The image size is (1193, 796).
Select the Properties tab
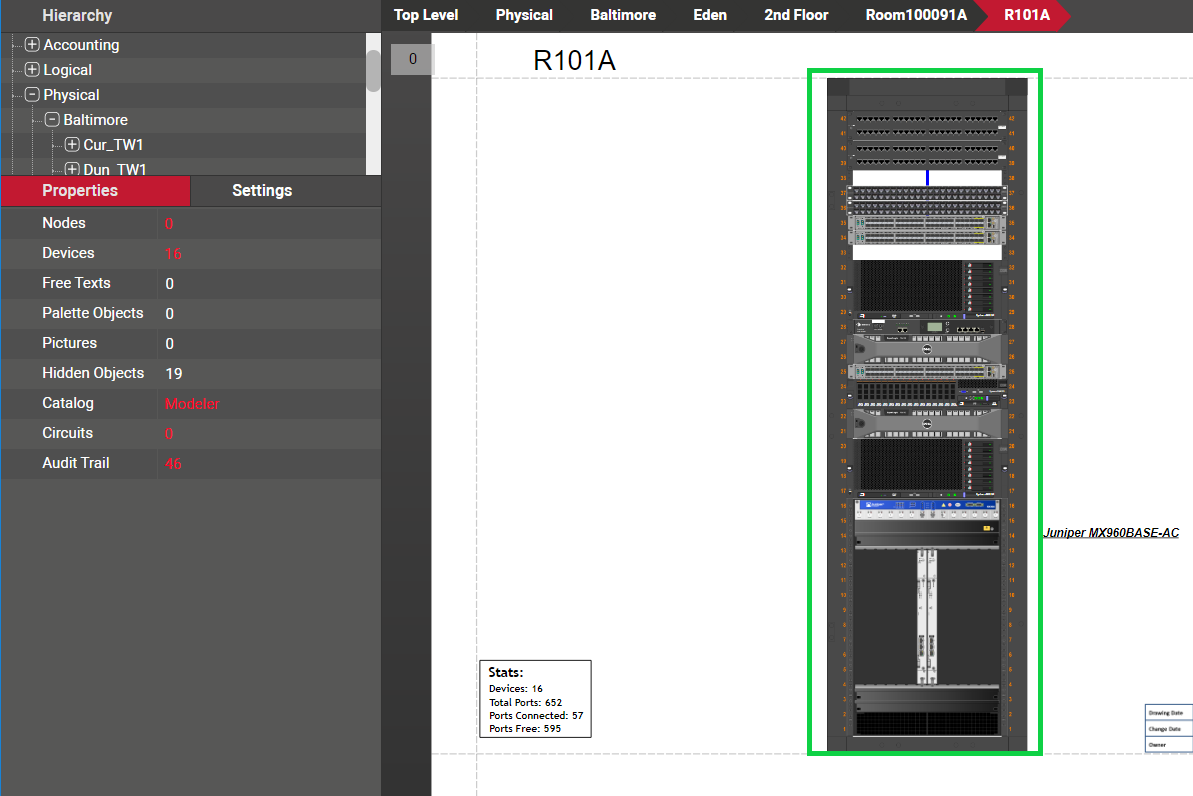[x=80, y=191]
